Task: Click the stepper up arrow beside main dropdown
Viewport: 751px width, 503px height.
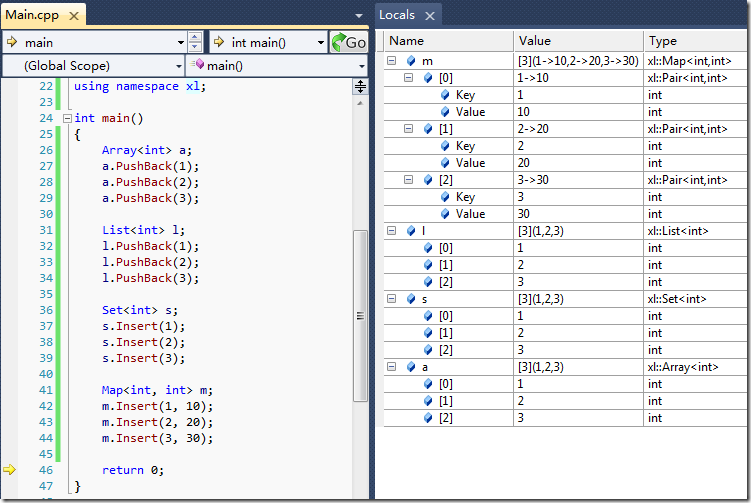Action: (x=194, y=37)
